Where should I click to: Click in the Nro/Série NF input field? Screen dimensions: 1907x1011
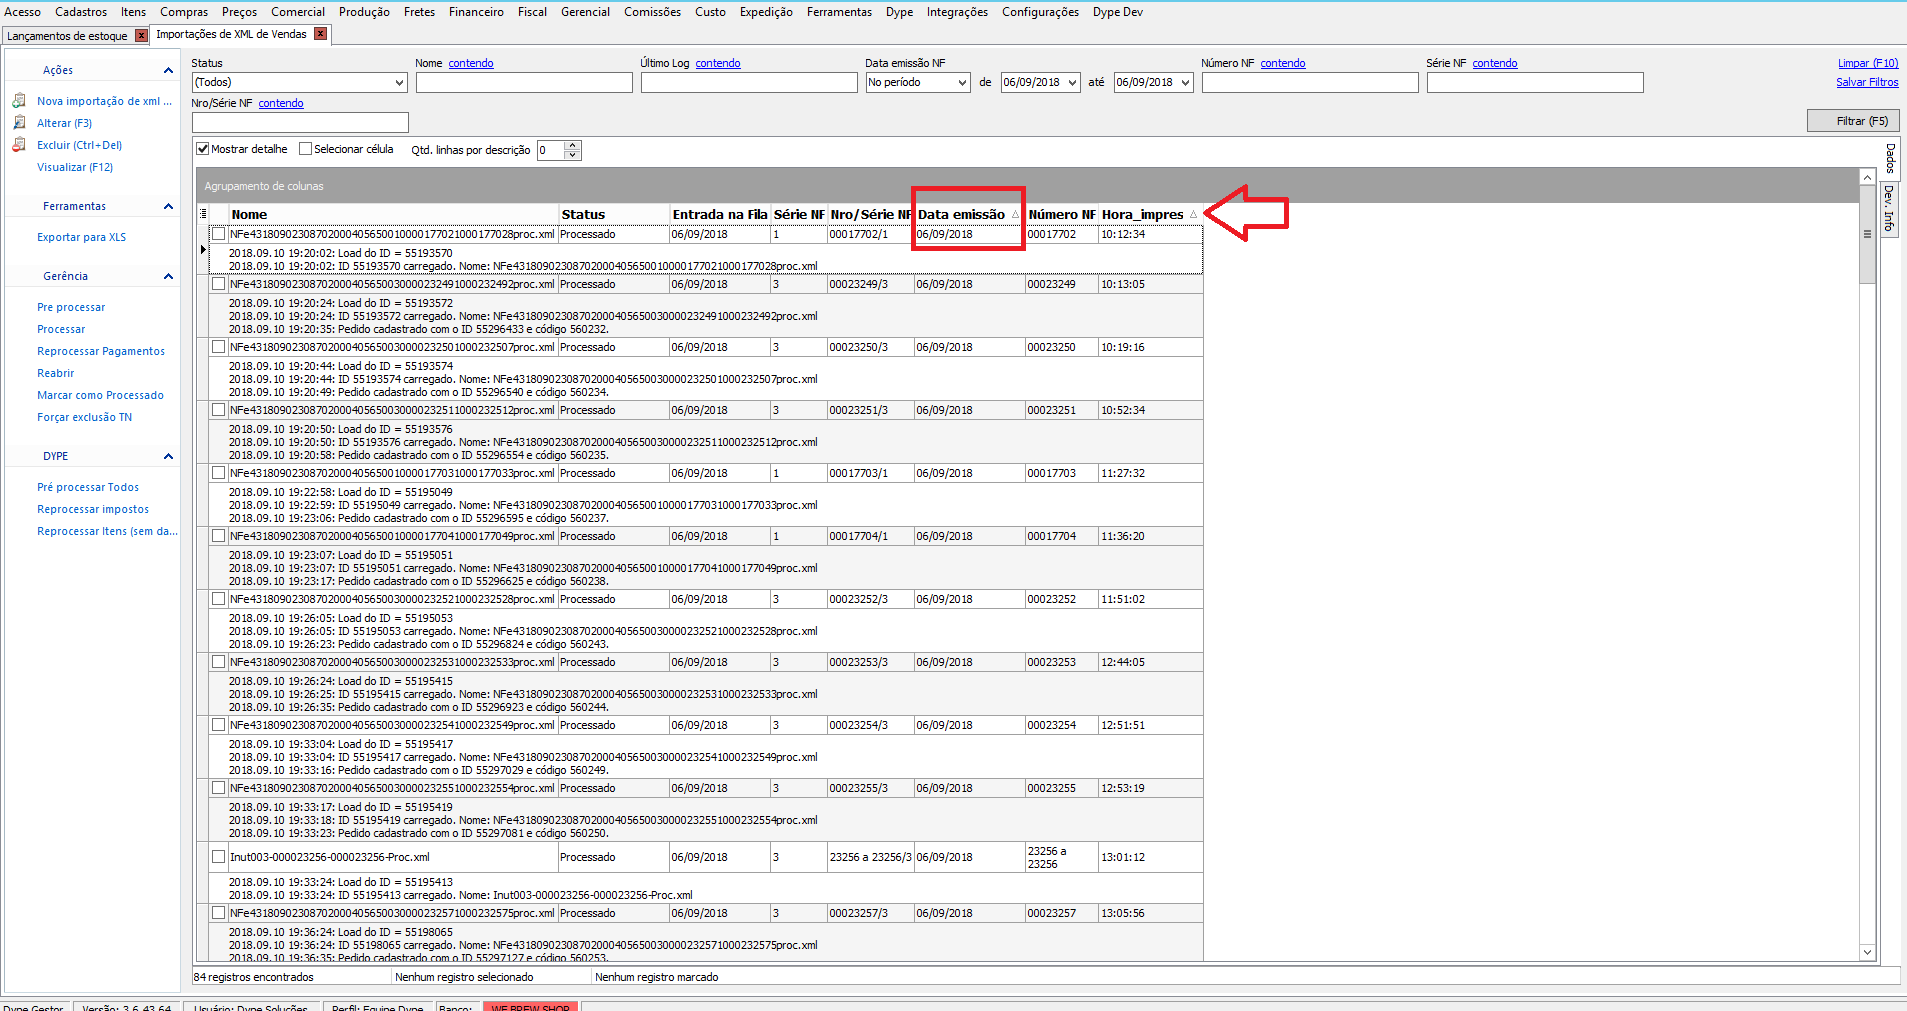300,122
